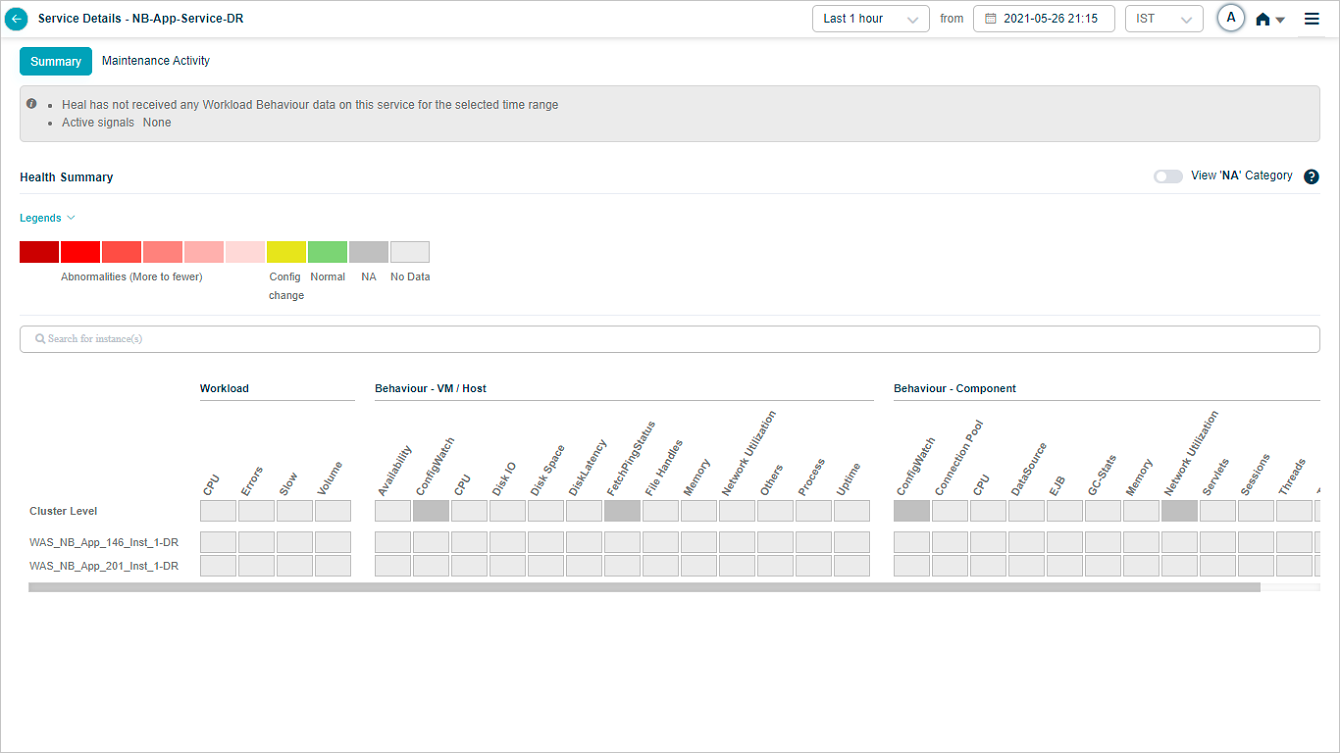Click the yellow Config change legend swatch

[286, 252]
